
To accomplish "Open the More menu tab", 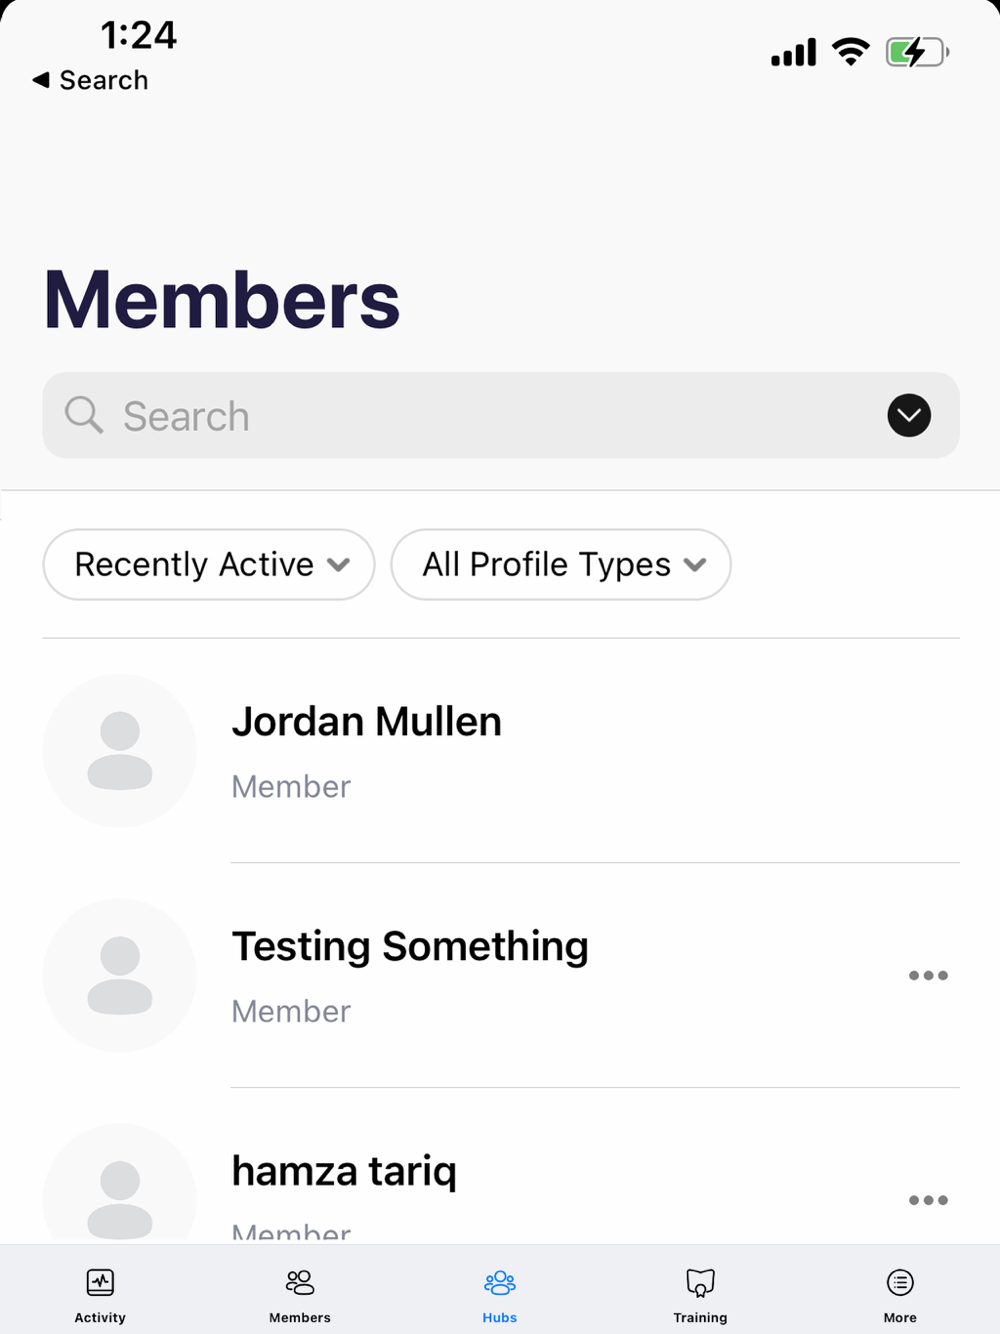I will click(900, 1283).
